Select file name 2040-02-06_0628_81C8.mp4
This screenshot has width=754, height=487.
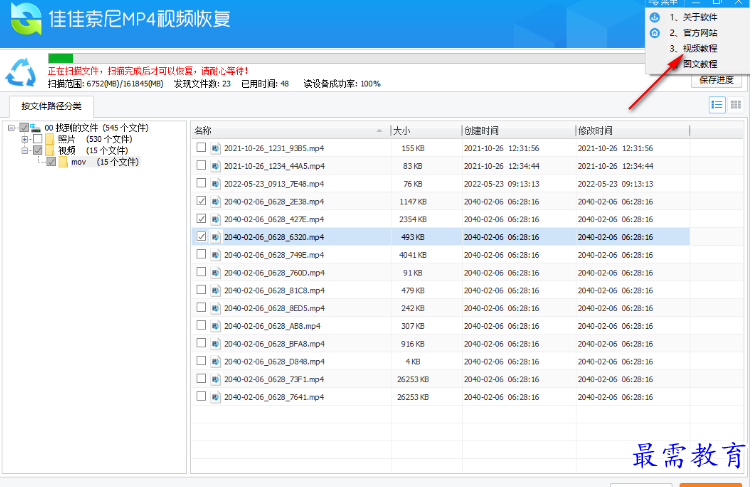274,290
